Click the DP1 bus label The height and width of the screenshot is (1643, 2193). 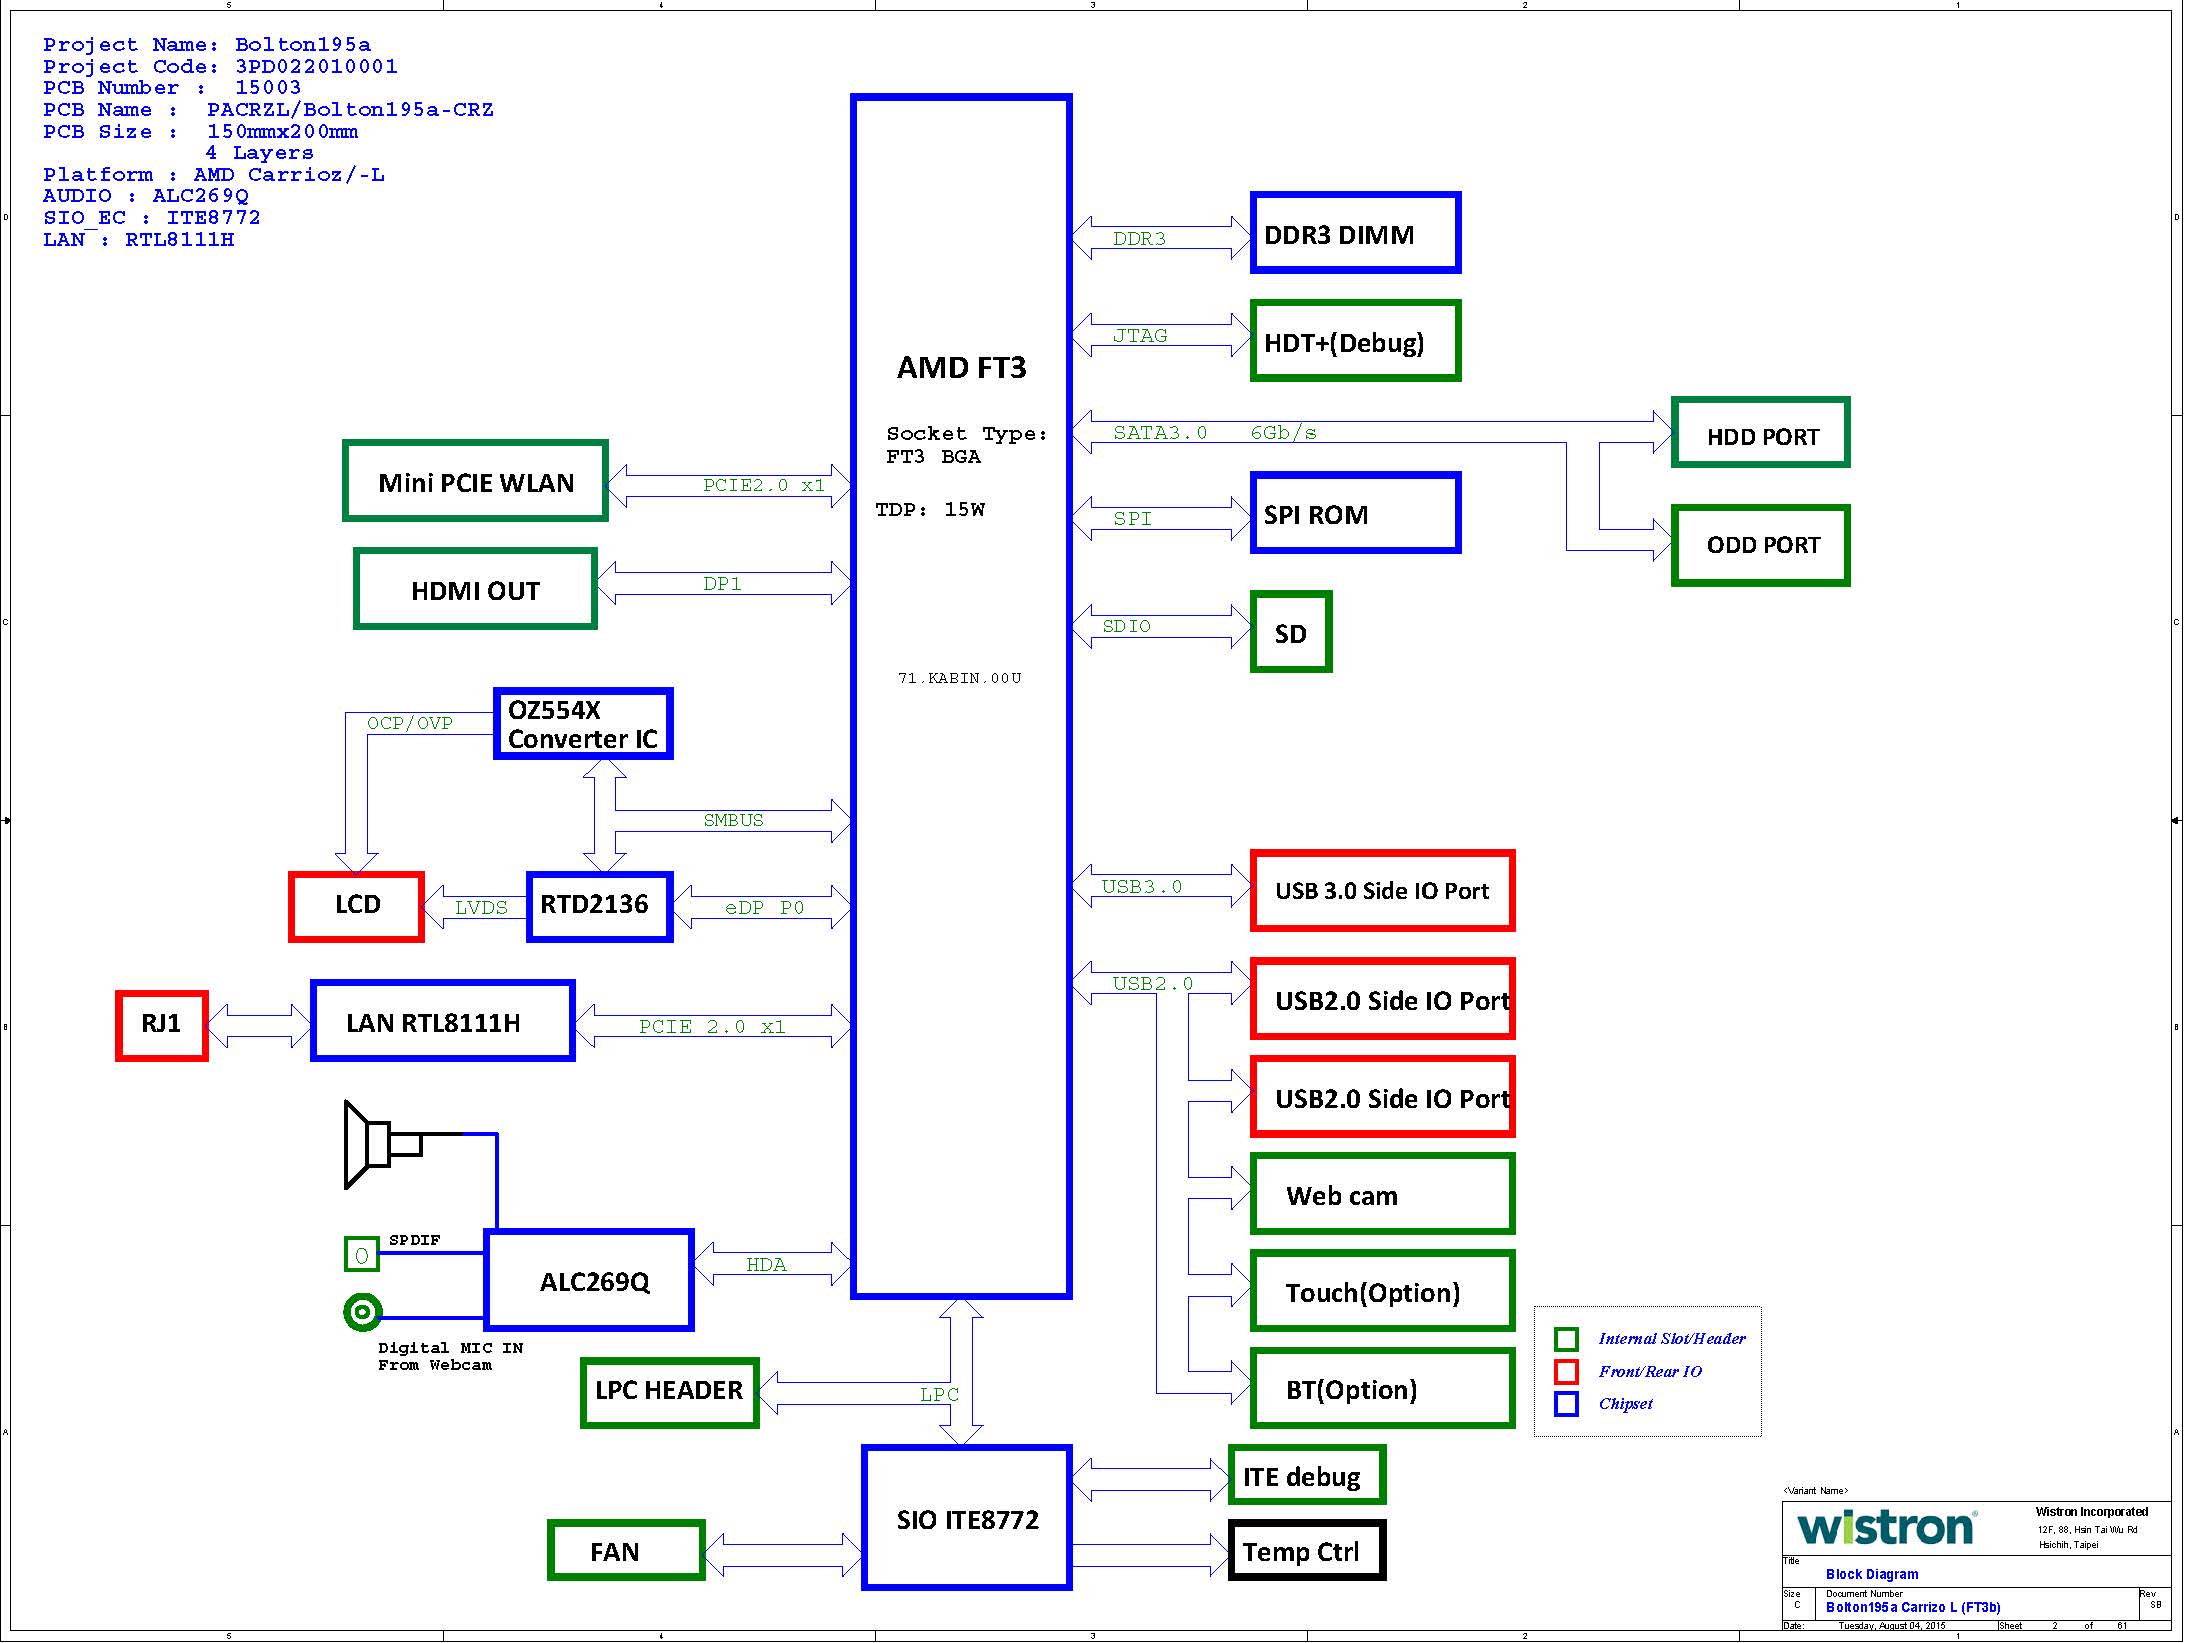[x=722, y=584]
